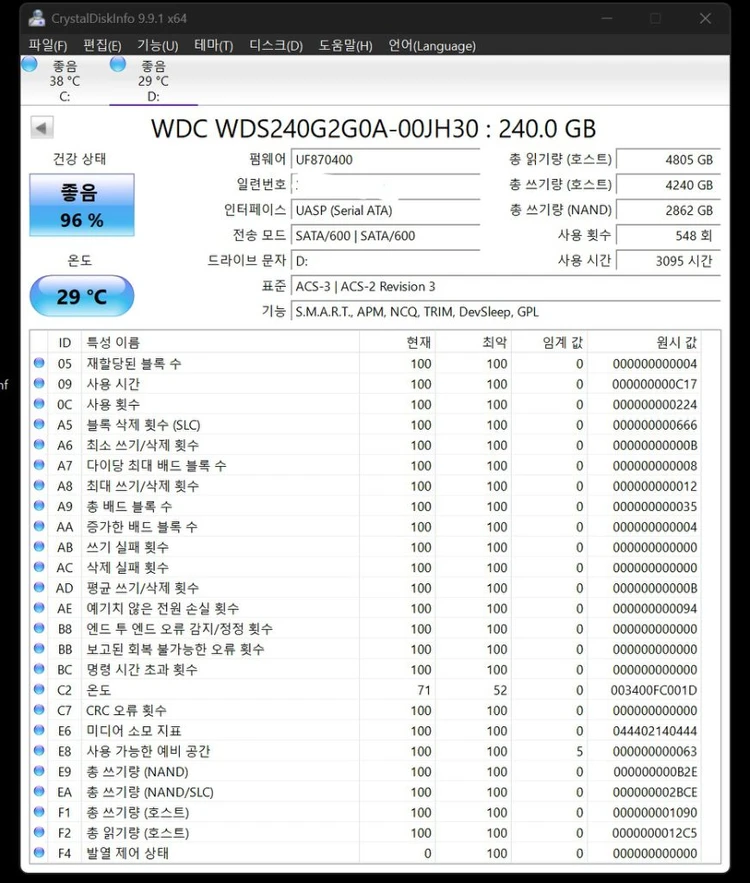Screen dimensions: 750x883
Task: Click the firmware field UF870400
Action: tap(386, 160)
